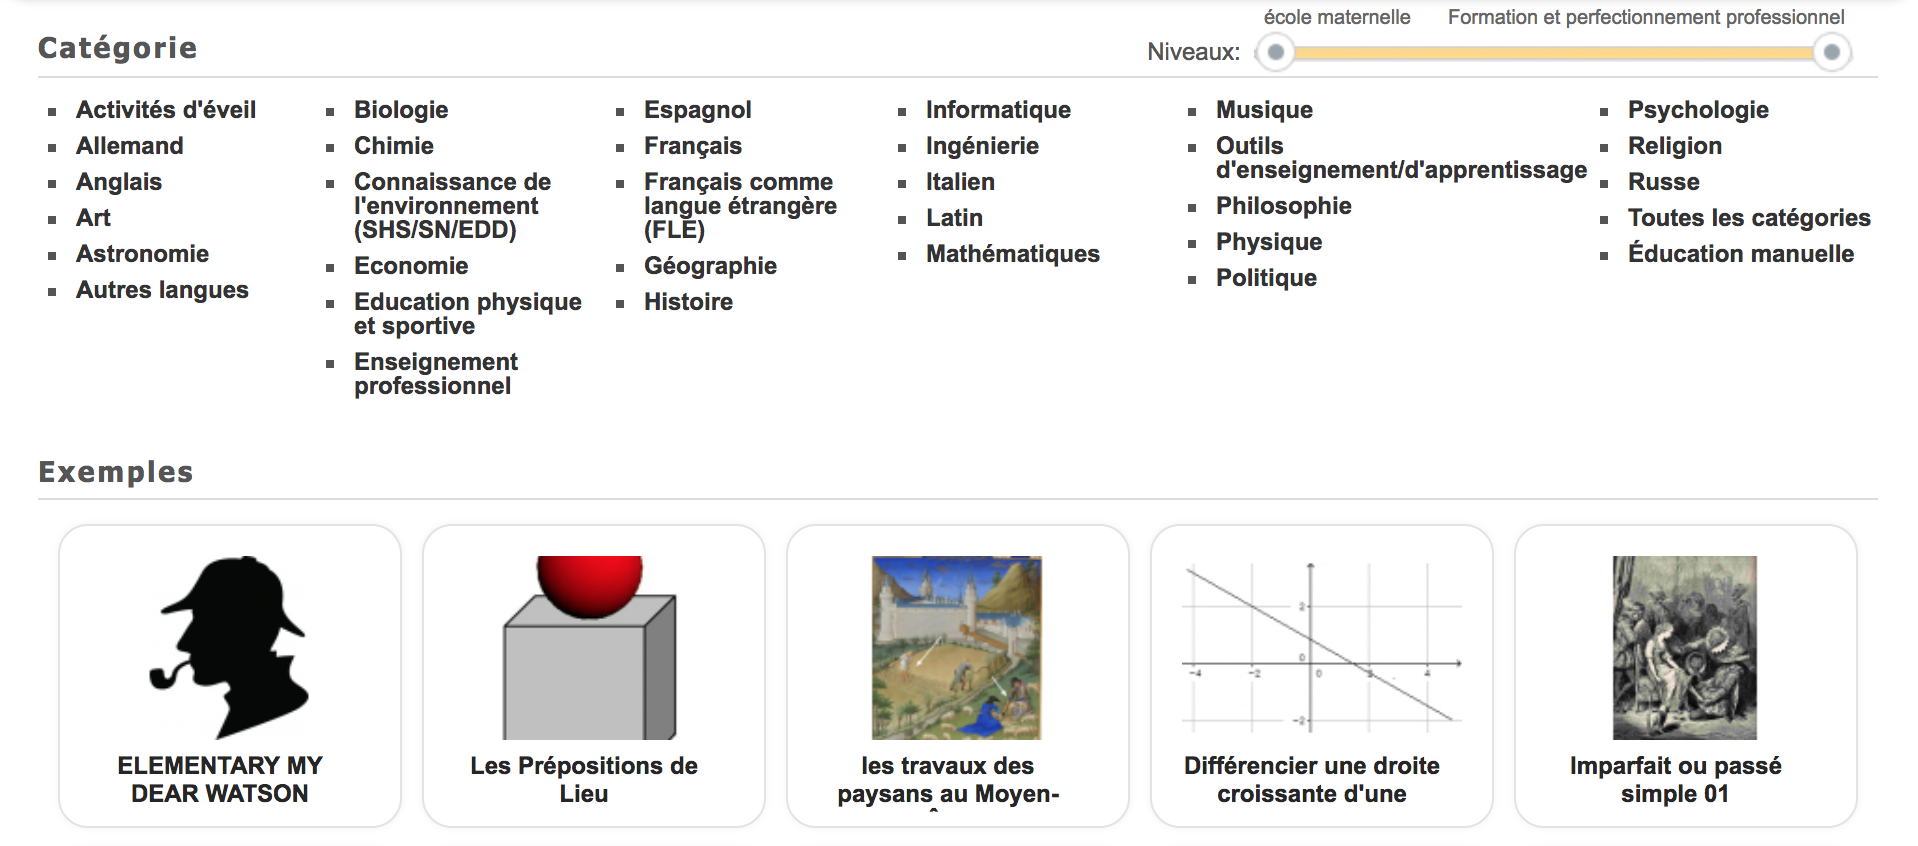
Task: Open the red ball on cube image
Action: pos(589,647)
